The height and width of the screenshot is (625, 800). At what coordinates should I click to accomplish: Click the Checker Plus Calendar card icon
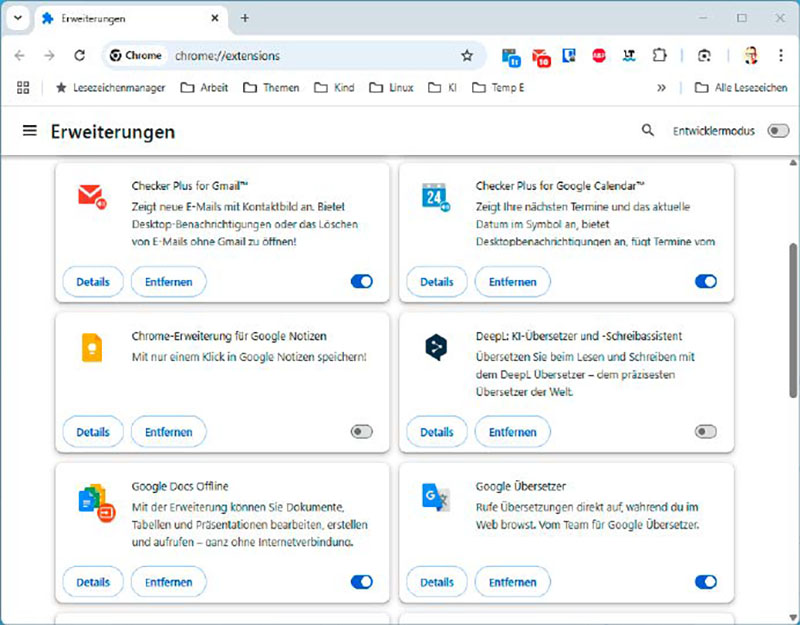coord(436,197)
